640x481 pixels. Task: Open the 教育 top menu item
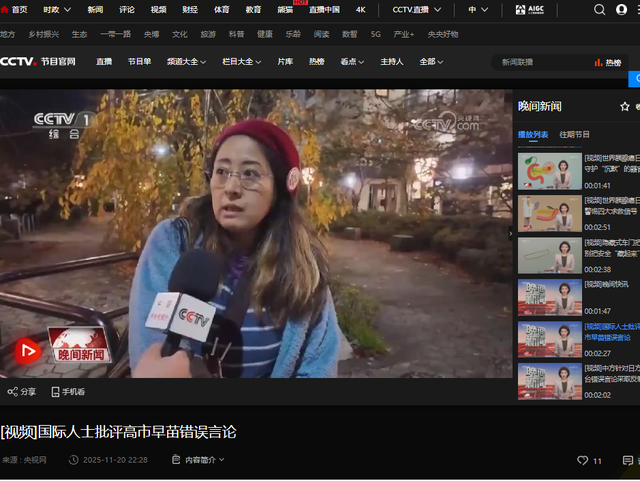(253, 9)
